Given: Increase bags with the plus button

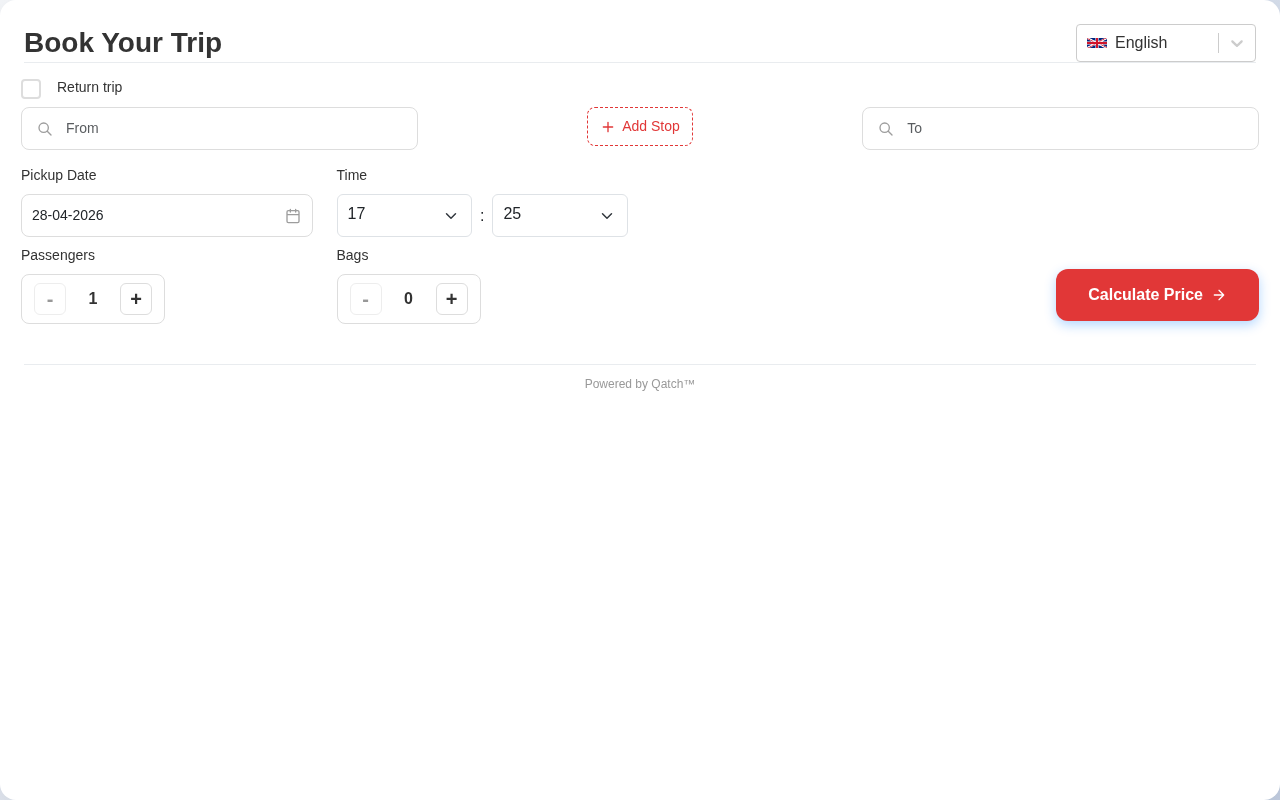Looking at the screenshot, I should click(x=452, y=299).
